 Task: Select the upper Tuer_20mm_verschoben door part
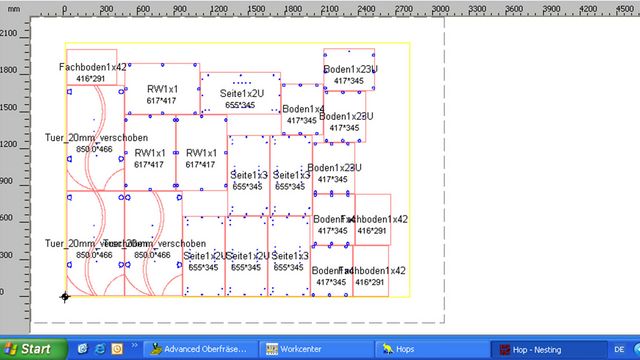pos(95,138)
